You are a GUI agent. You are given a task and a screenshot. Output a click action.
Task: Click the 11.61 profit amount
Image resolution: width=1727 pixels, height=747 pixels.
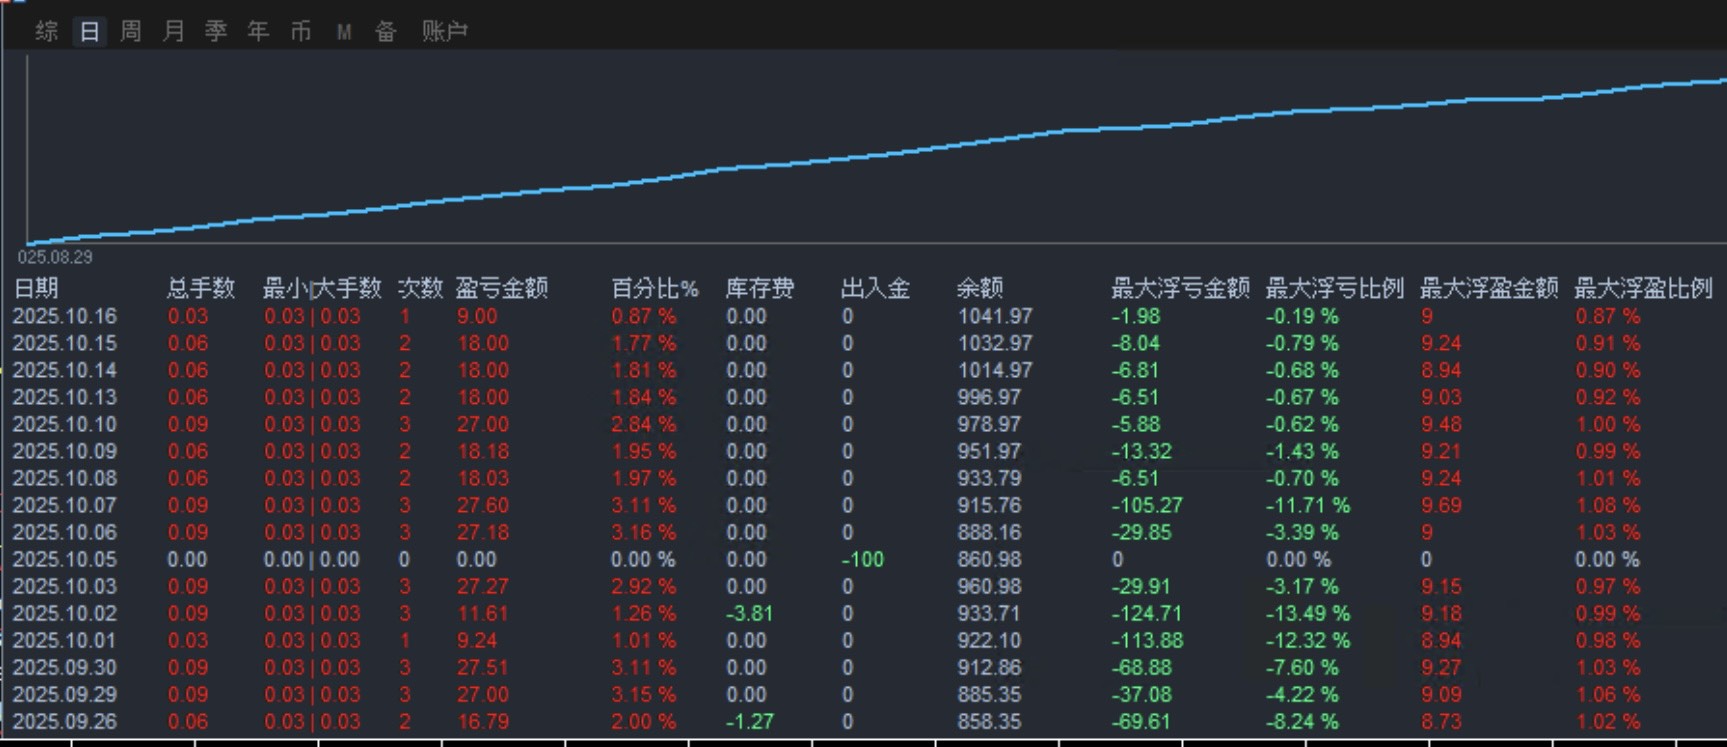pyautogui.click(x=483, y=613)
